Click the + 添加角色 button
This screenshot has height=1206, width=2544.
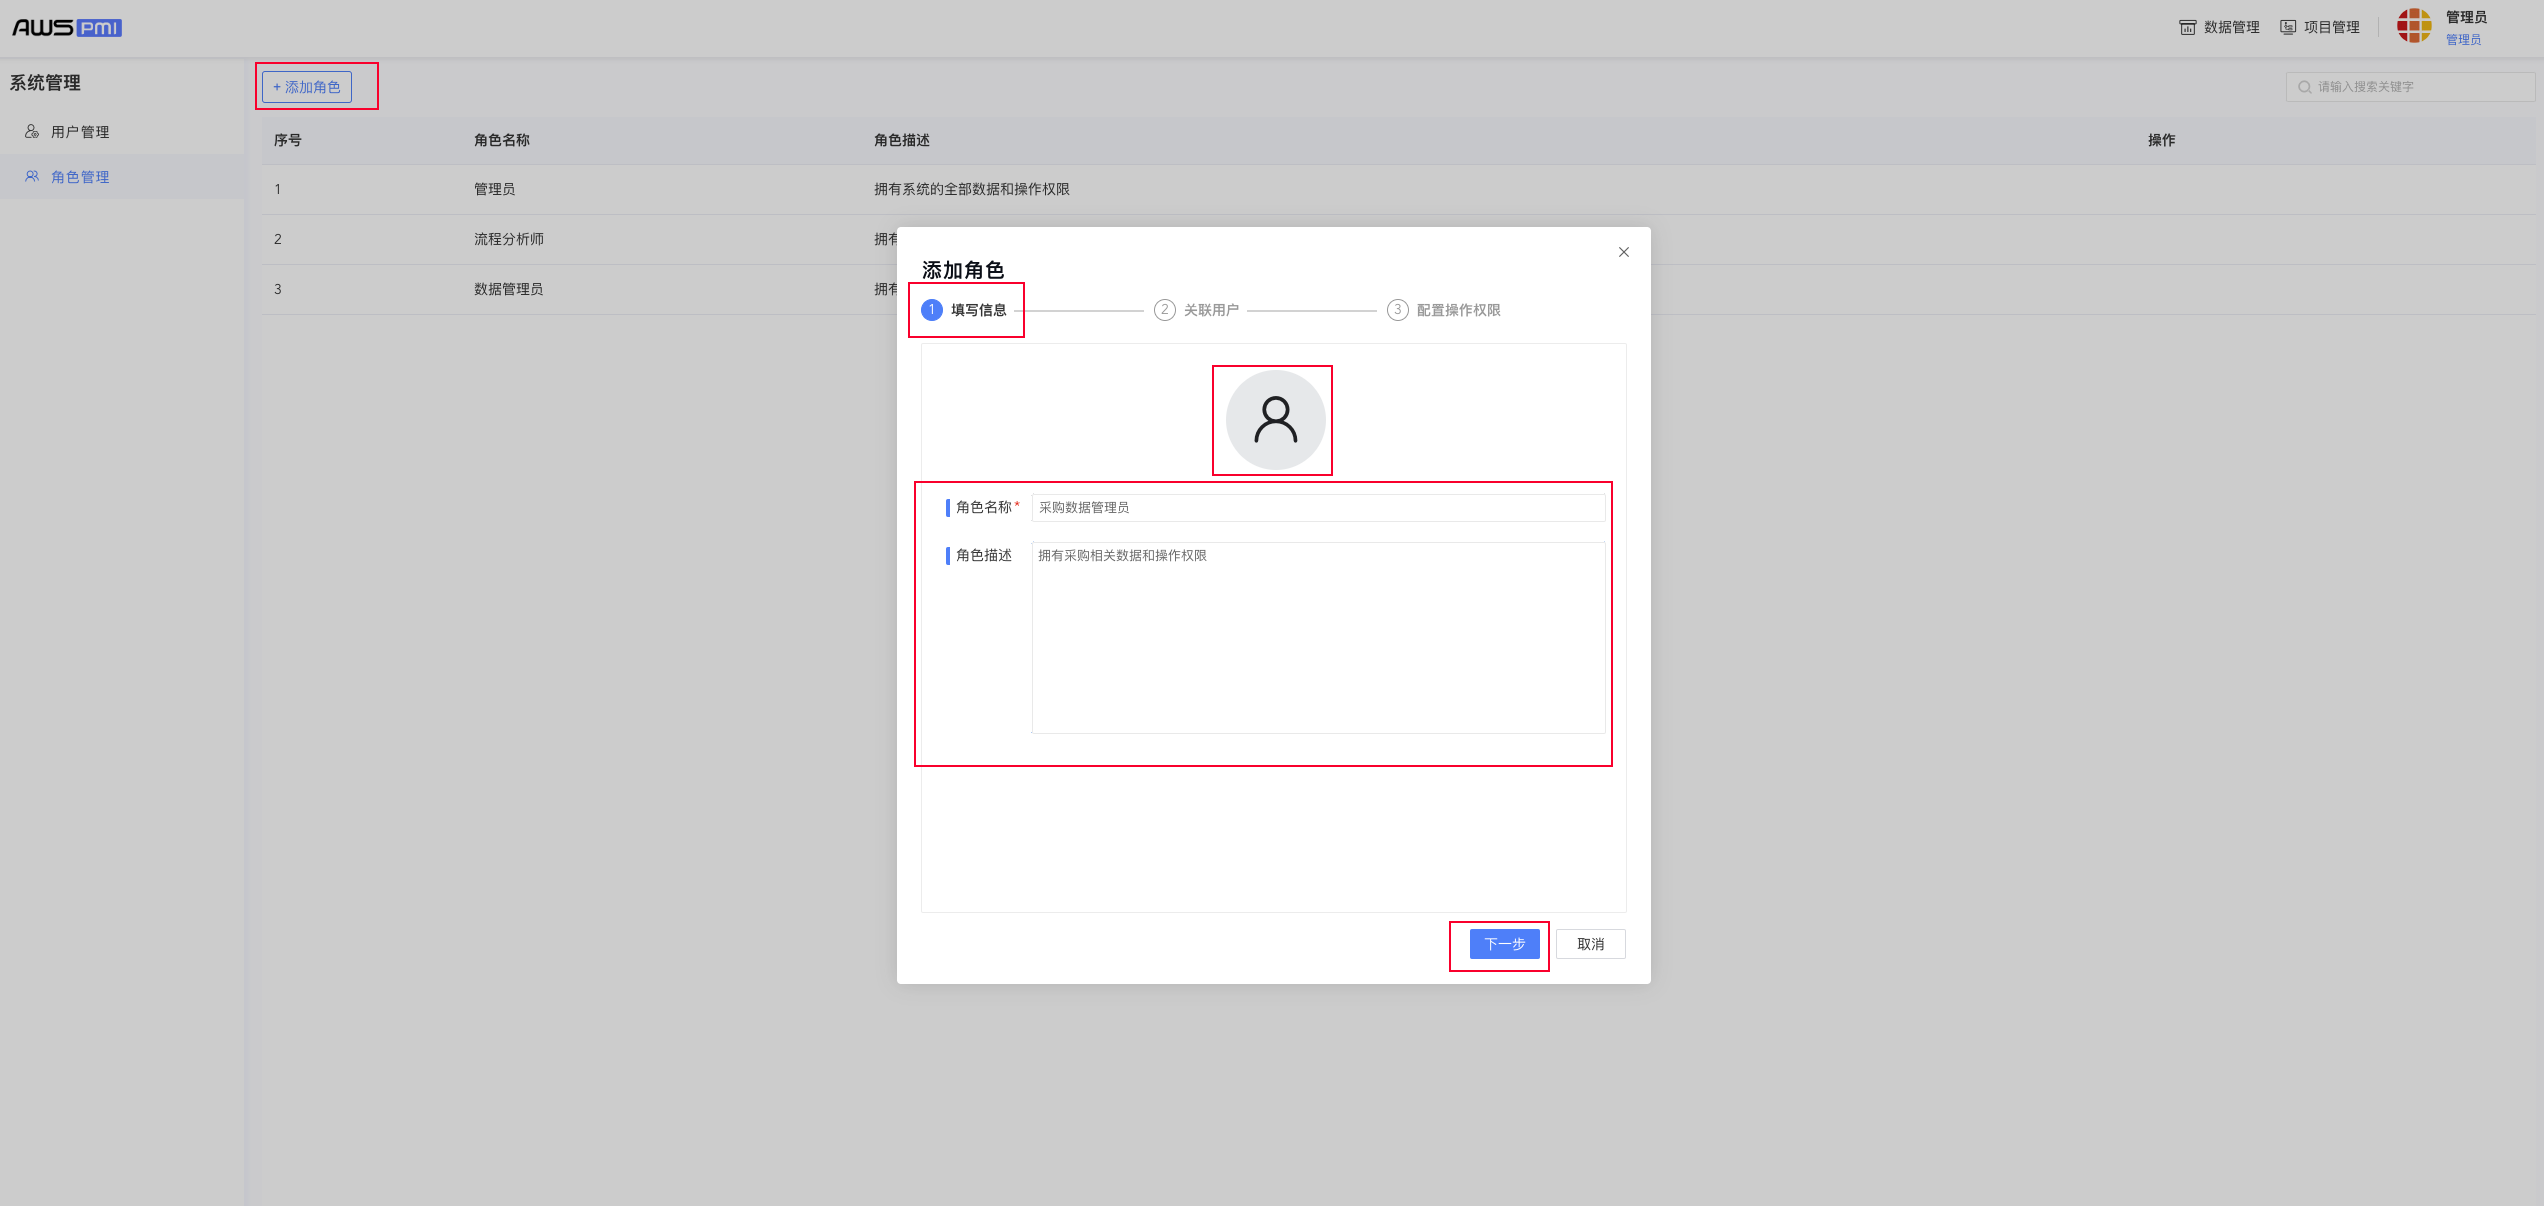tap(307, 87)
